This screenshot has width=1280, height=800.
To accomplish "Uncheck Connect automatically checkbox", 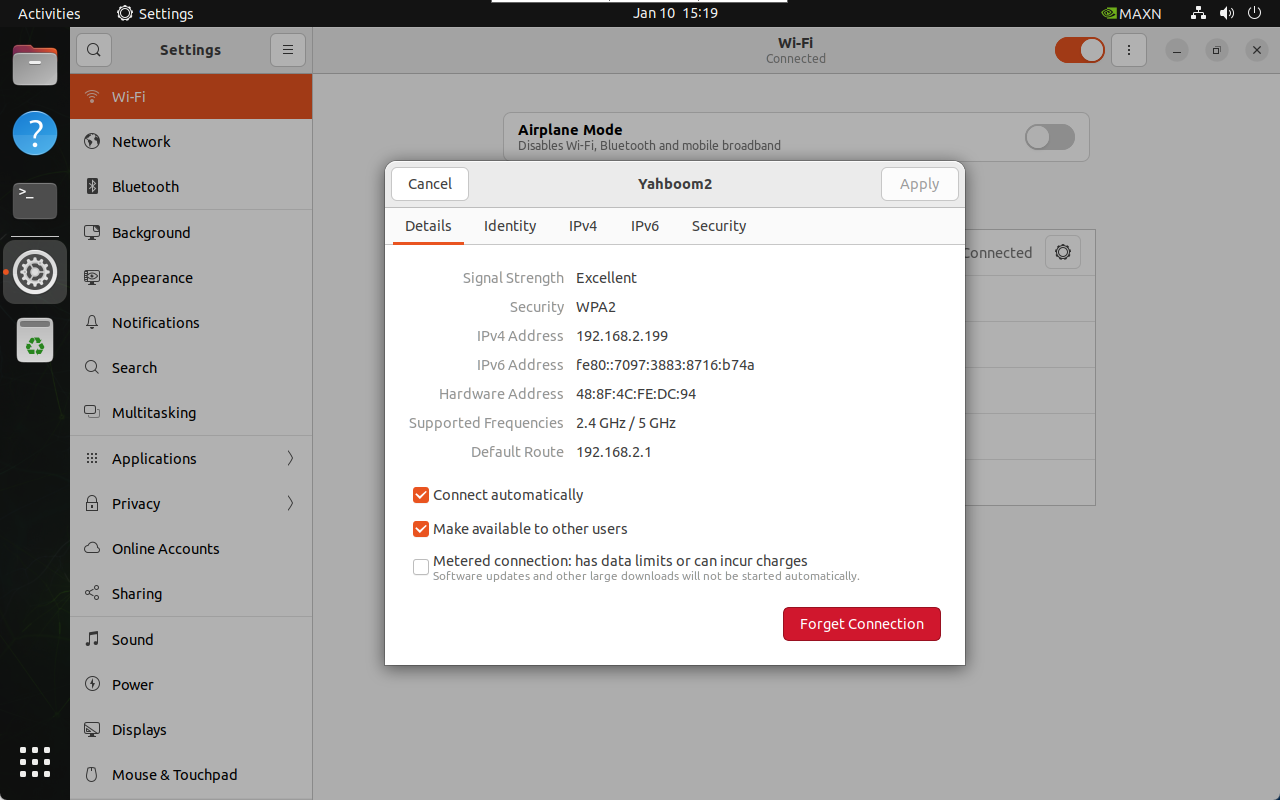I will (x=421, y=495).
